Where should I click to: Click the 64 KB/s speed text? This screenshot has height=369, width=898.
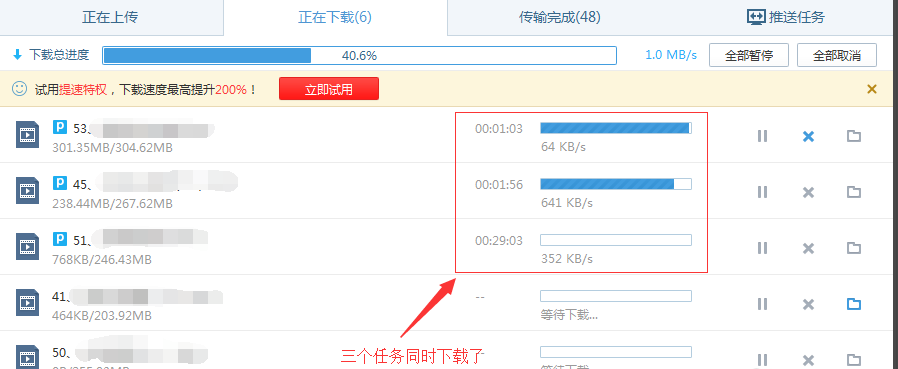[564, 147]
